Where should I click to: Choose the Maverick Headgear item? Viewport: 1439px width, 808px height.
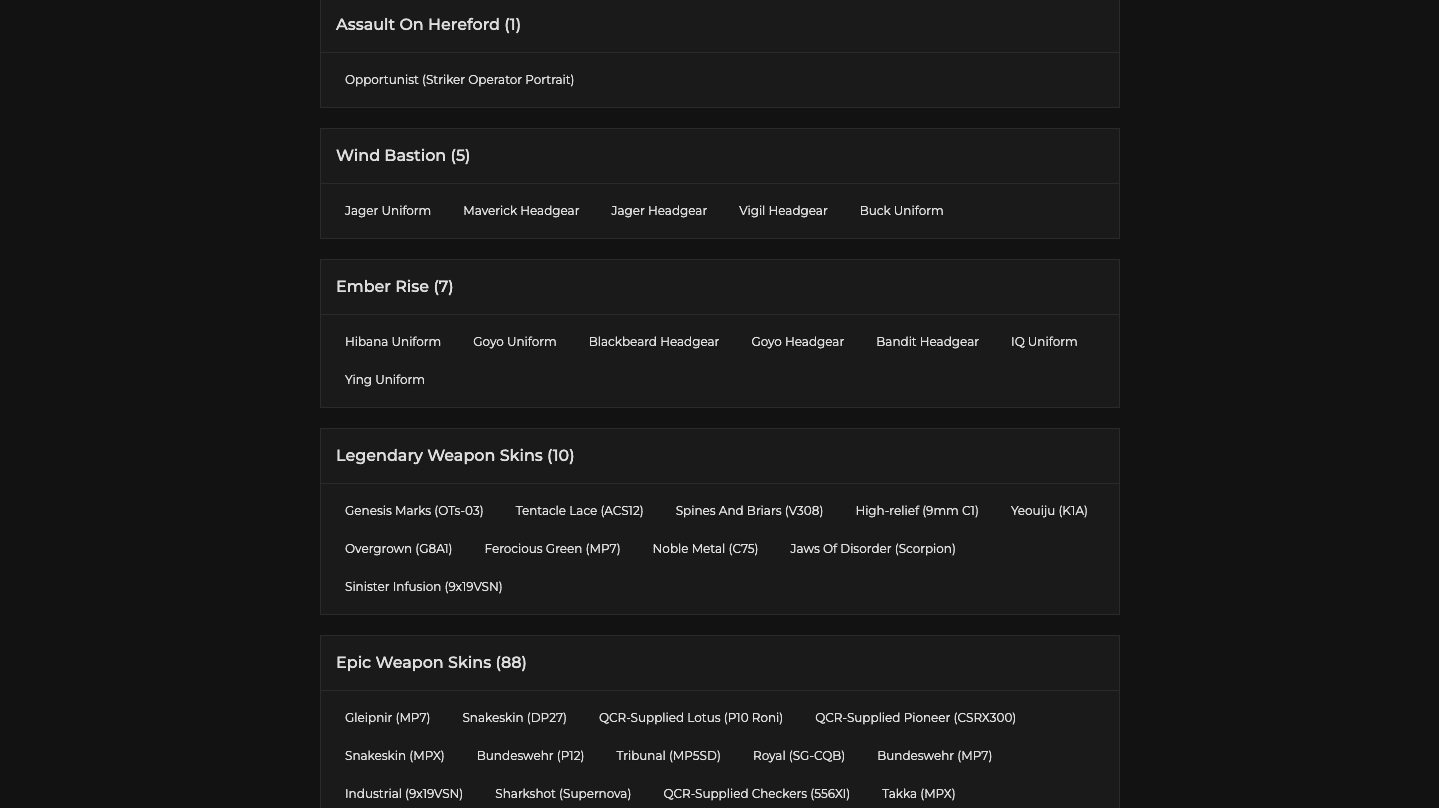tap(521, 211)
